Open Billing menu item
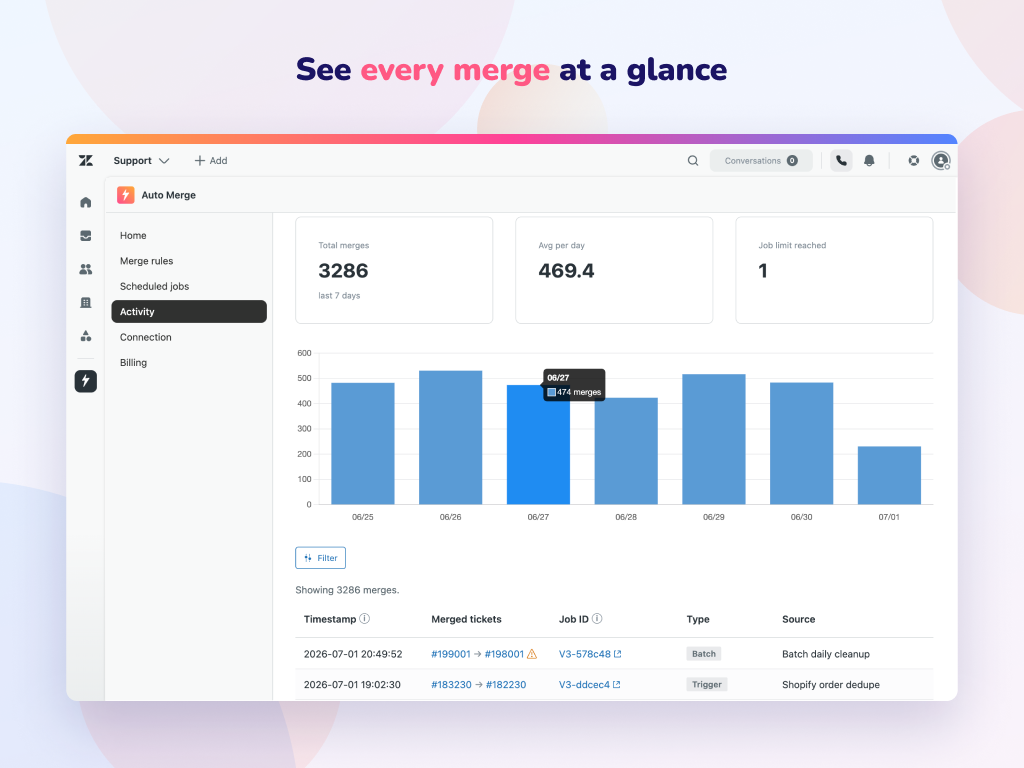The height and width of the screenshot is (768, 1024). (133, 362)
